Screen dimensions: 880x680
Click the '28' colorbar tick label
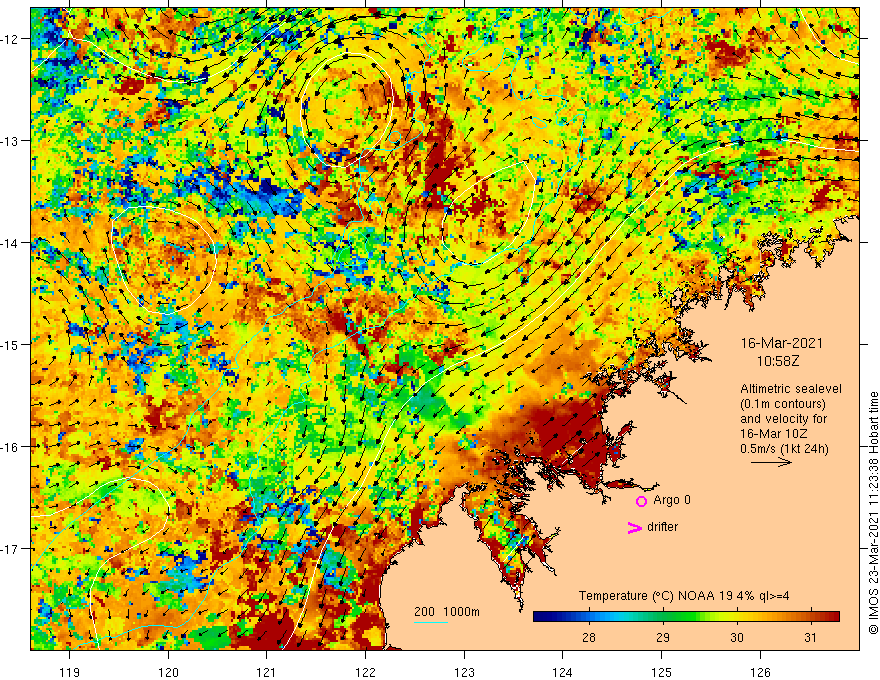click(589, 637)
